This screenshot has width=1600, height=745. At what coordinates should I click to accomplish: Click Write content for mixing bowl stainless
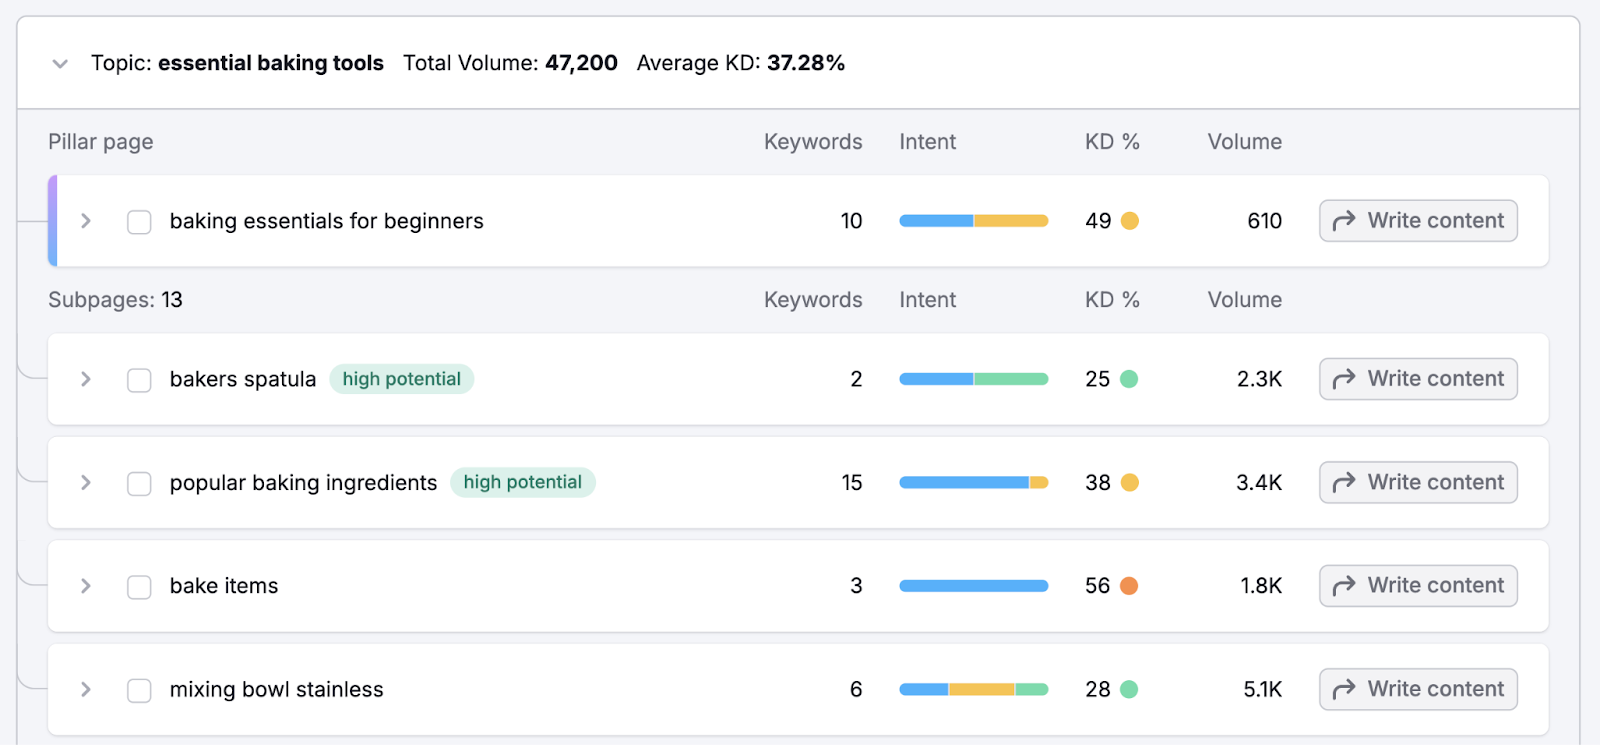[1418, 689]
